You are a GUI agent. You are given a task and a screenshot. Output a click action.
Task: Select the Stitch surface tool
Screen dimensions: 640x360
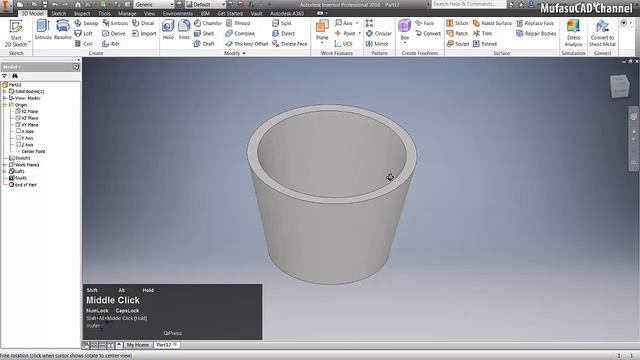(x=457, y=23)
